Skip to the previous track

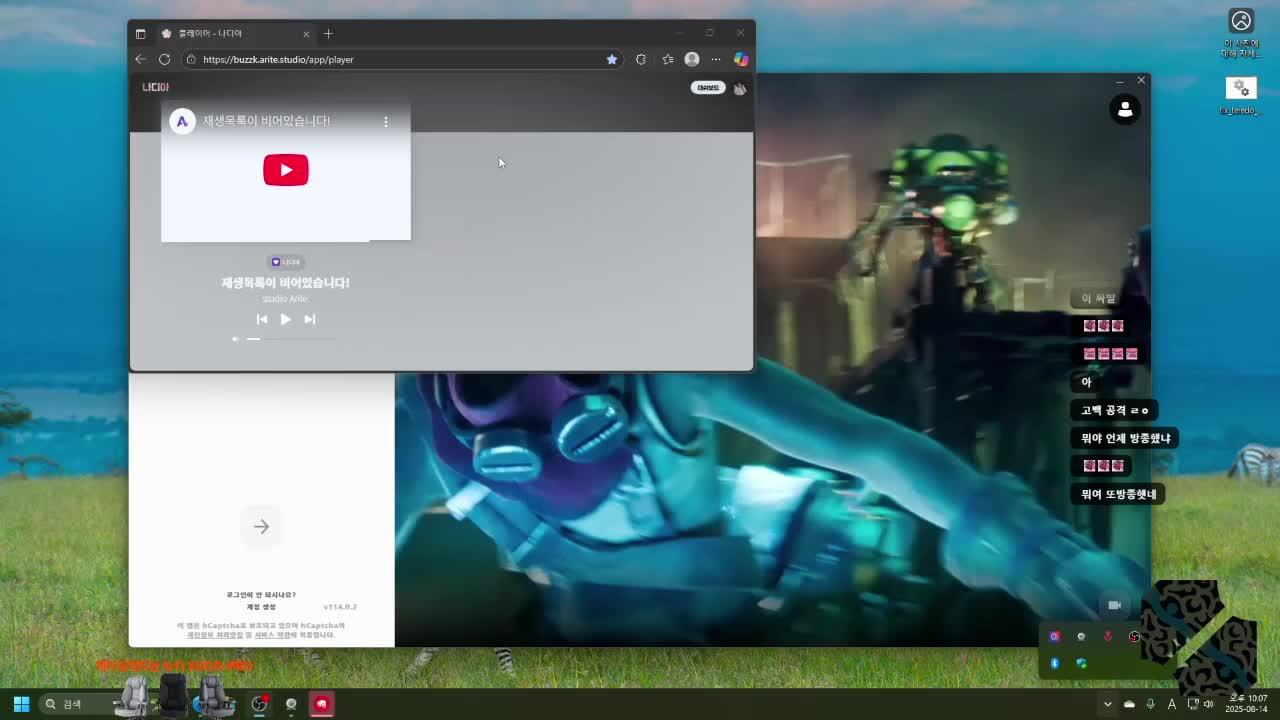(262, 319)
